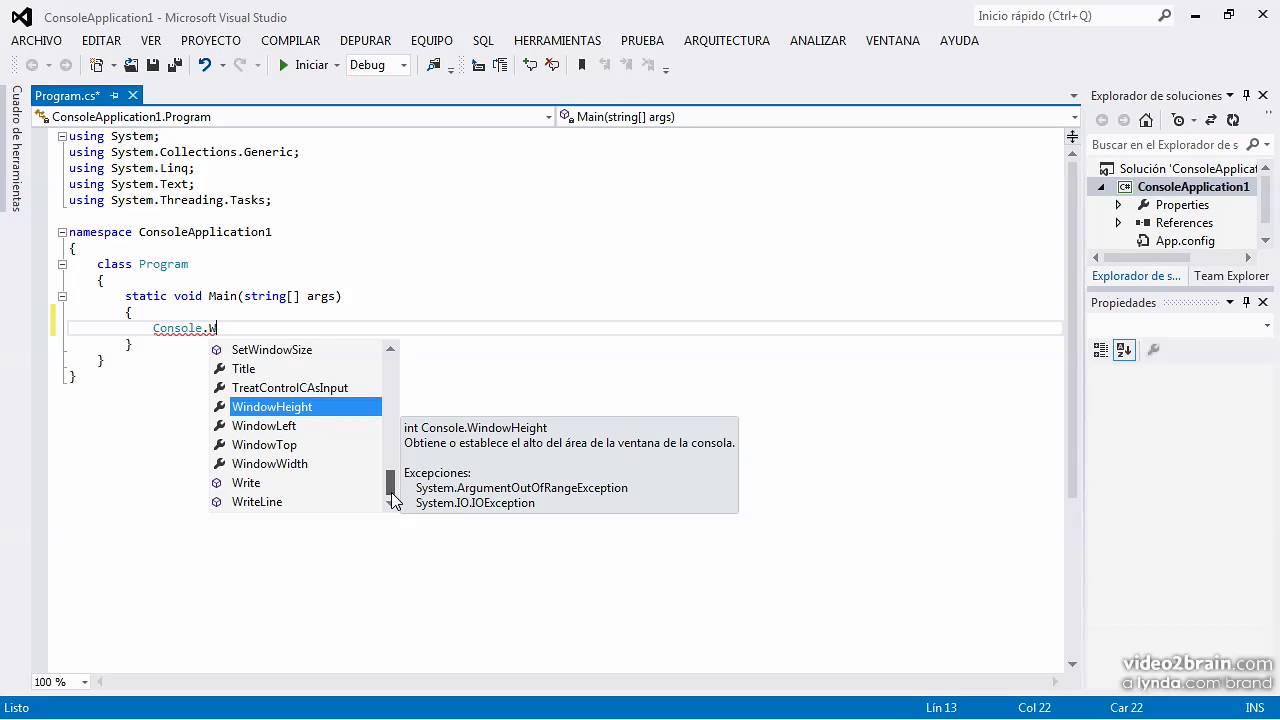Screen dimensions: 1280x720
Task: Select WindowTop in the IntelliSense list
Action: coord(296,445)
